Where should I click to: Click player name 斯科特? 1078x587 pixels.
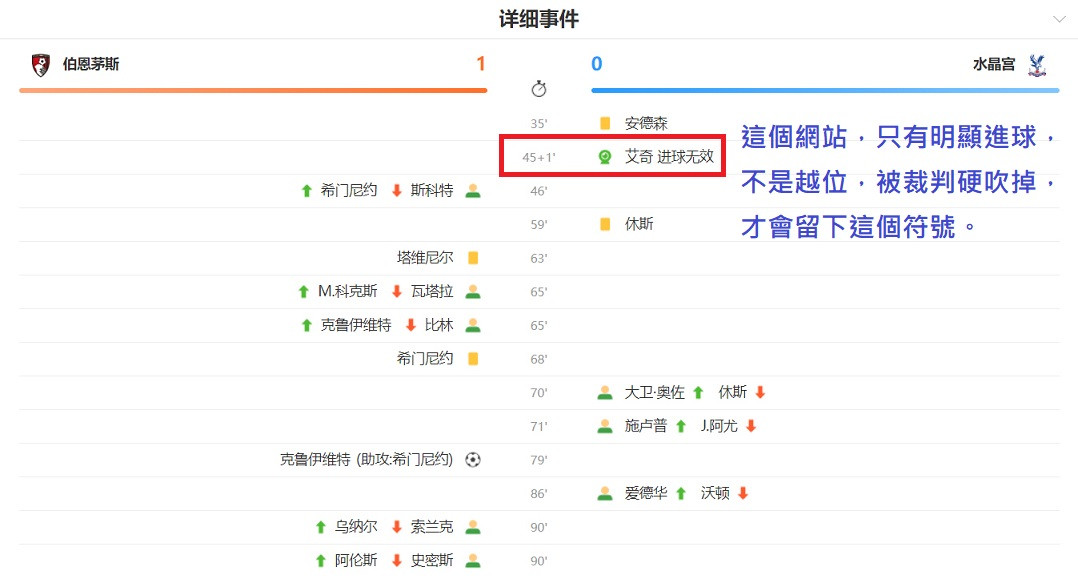432,190
